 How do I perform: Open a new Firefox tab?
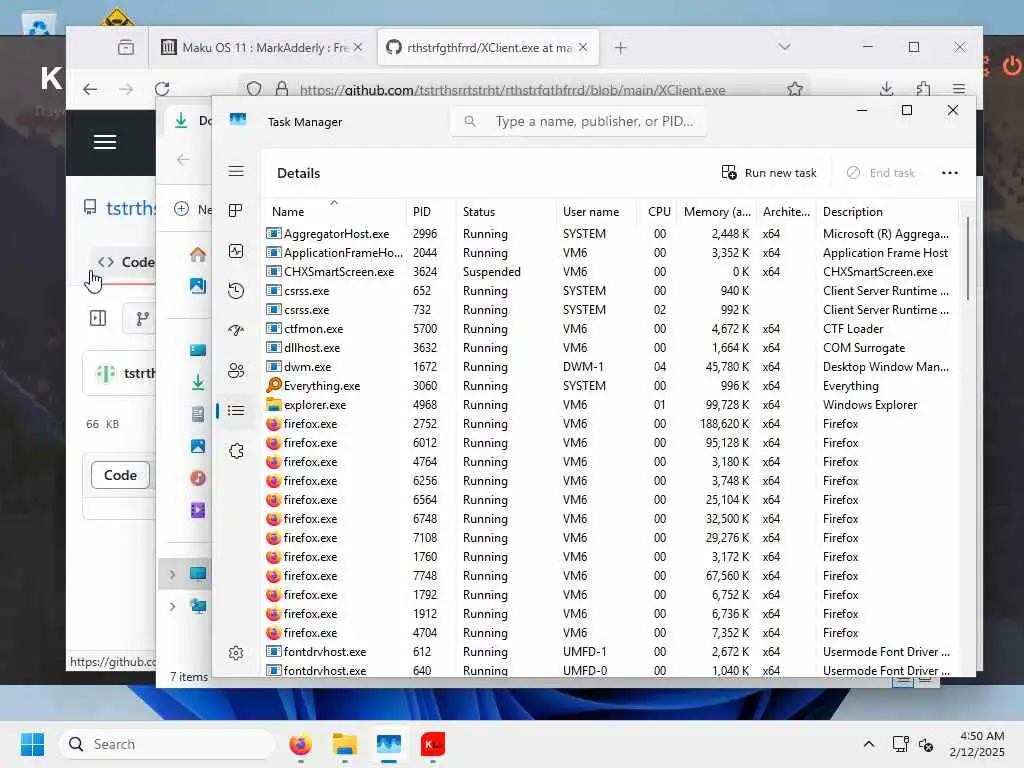click(620, 48)
